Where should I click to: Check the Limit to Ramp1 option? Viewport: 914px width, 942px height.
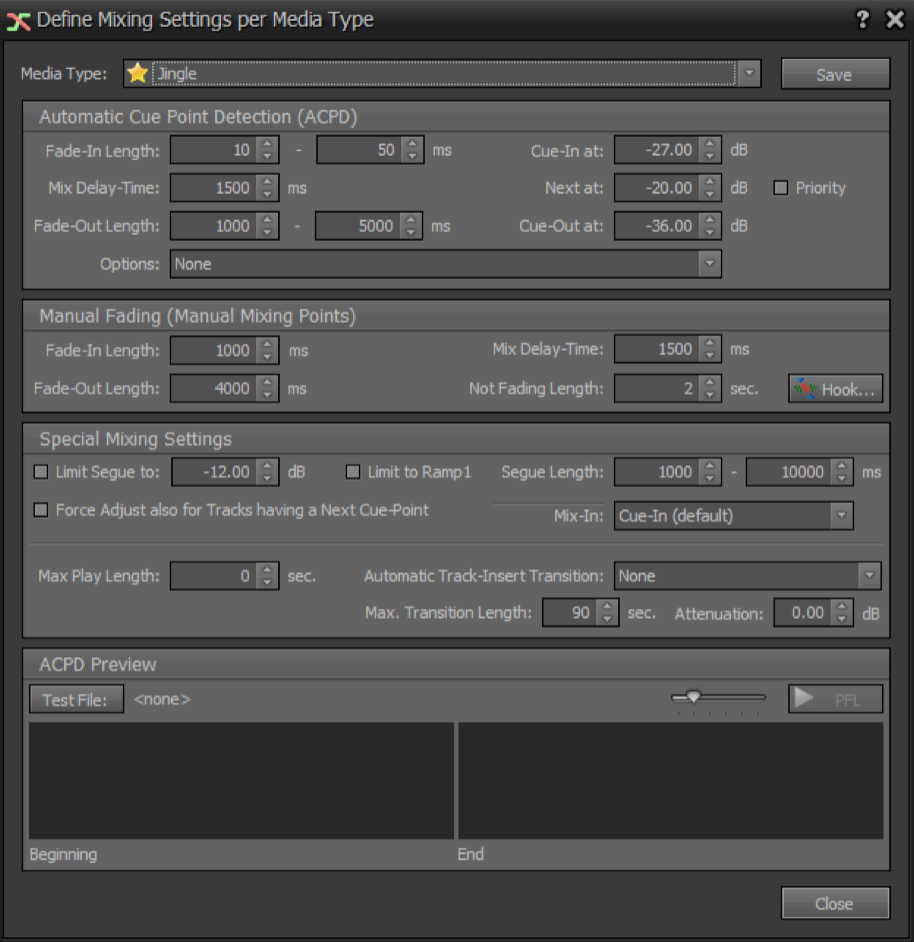[353, 472]
